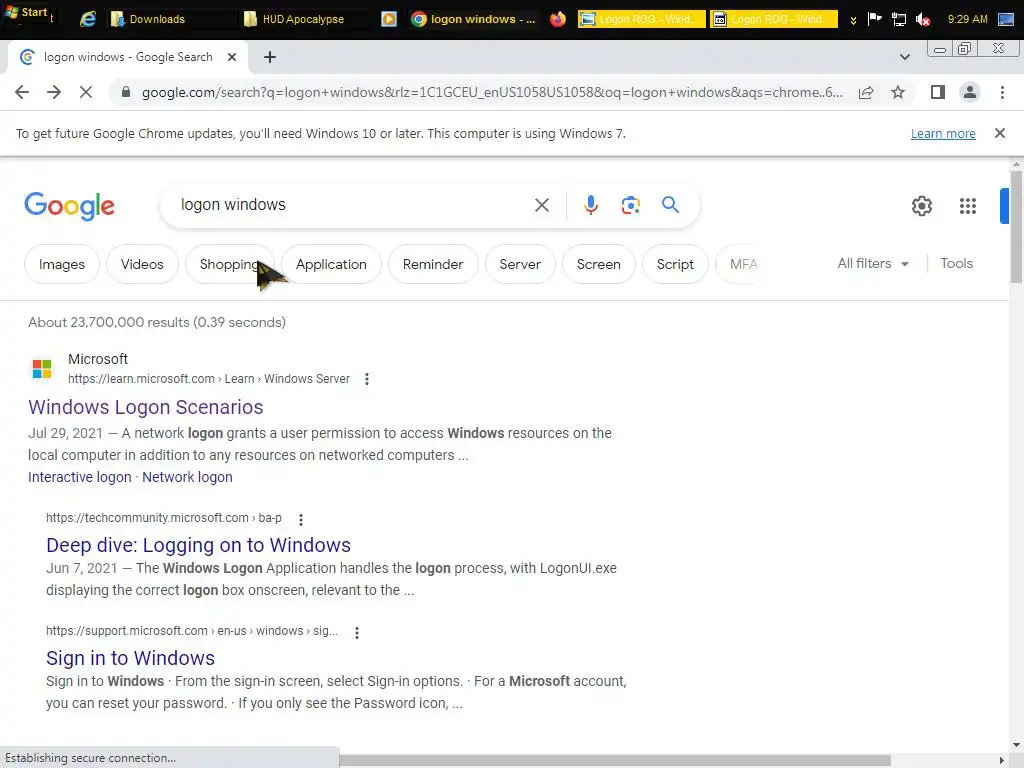Open the media player taskbar icon
1024x768 pixels.
point(389,19)
